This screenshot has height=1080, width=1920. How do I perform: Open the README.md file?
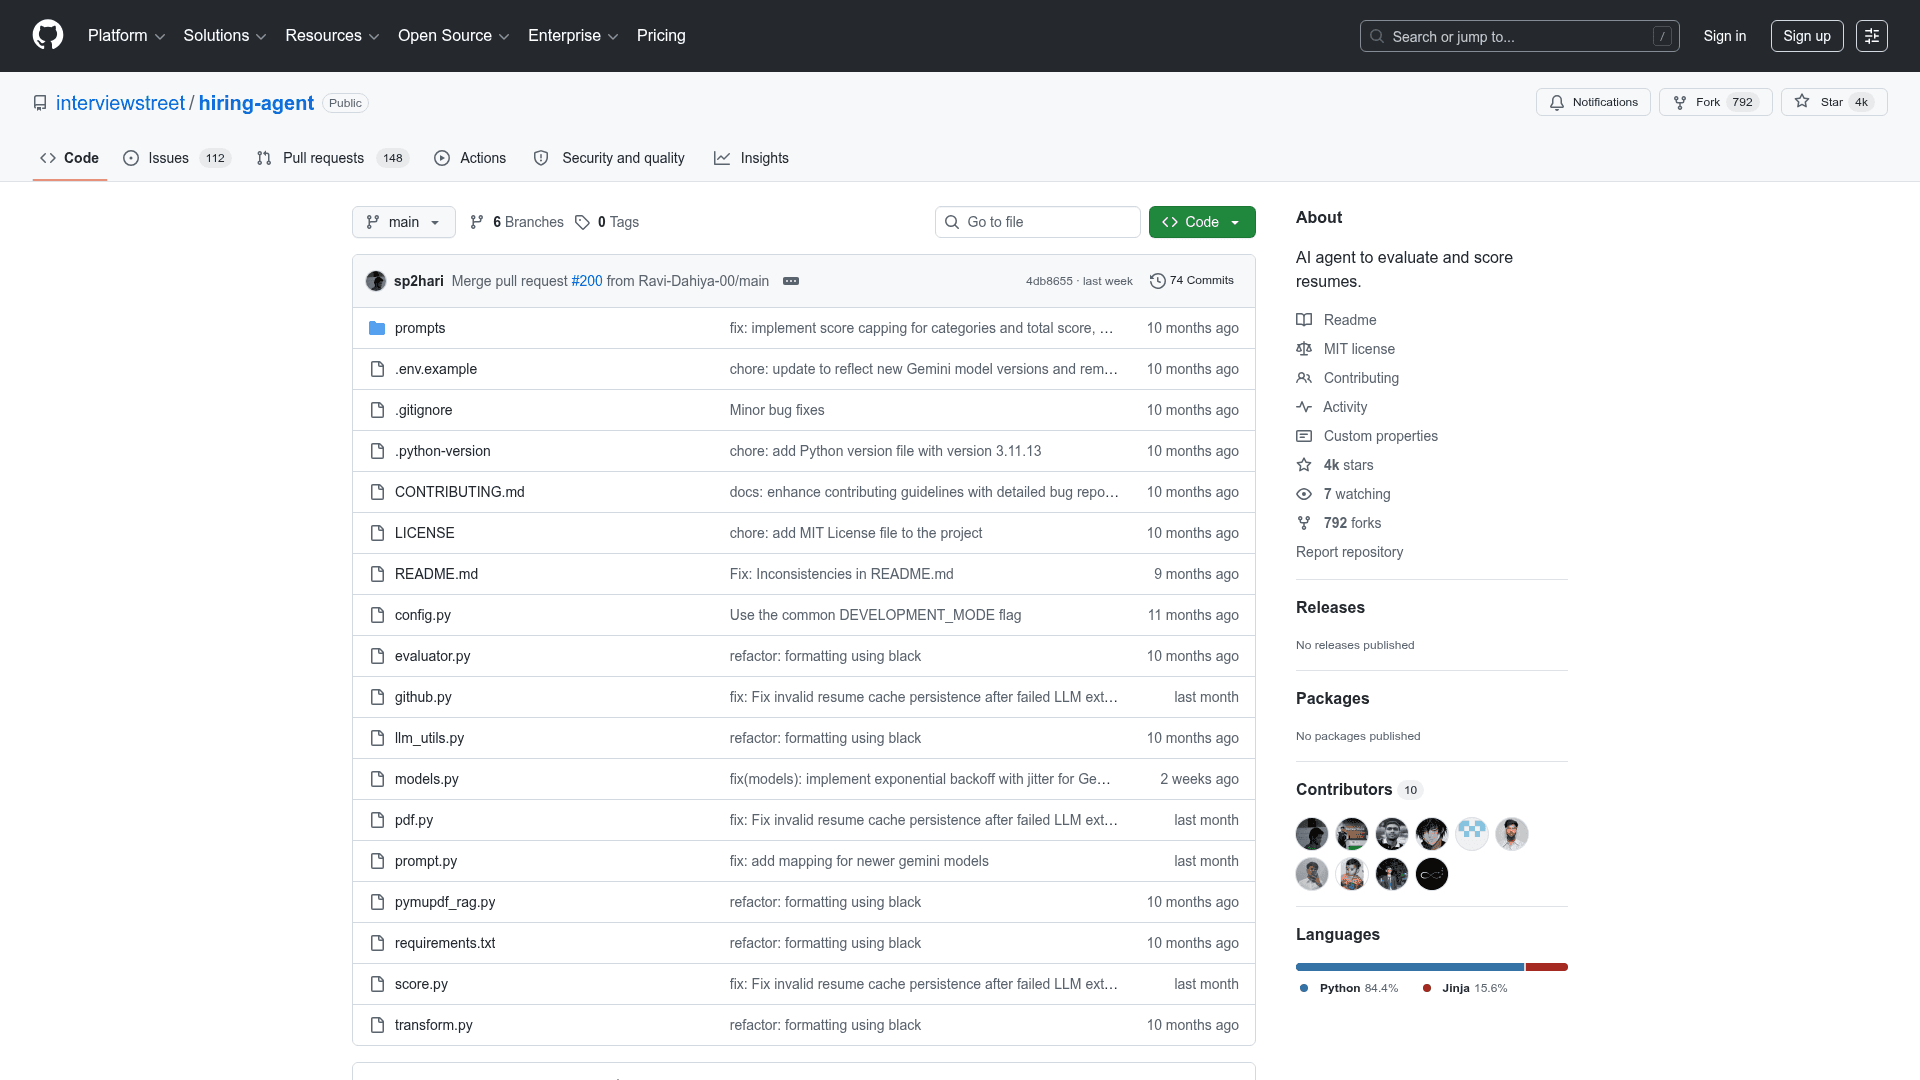point(436,574)
